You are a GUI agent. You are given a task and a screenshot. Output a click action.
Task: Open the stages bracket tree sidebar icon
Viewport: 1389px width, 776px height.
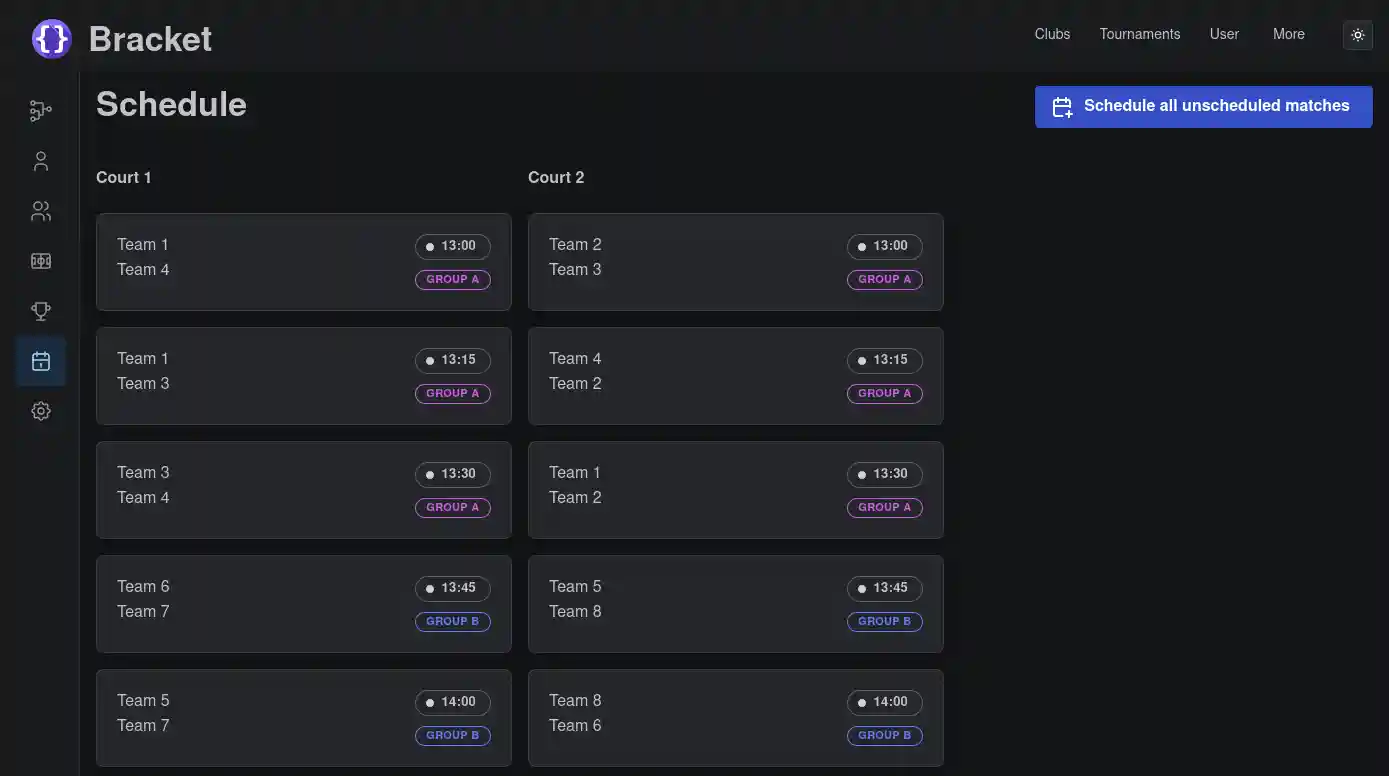[41, 111]
